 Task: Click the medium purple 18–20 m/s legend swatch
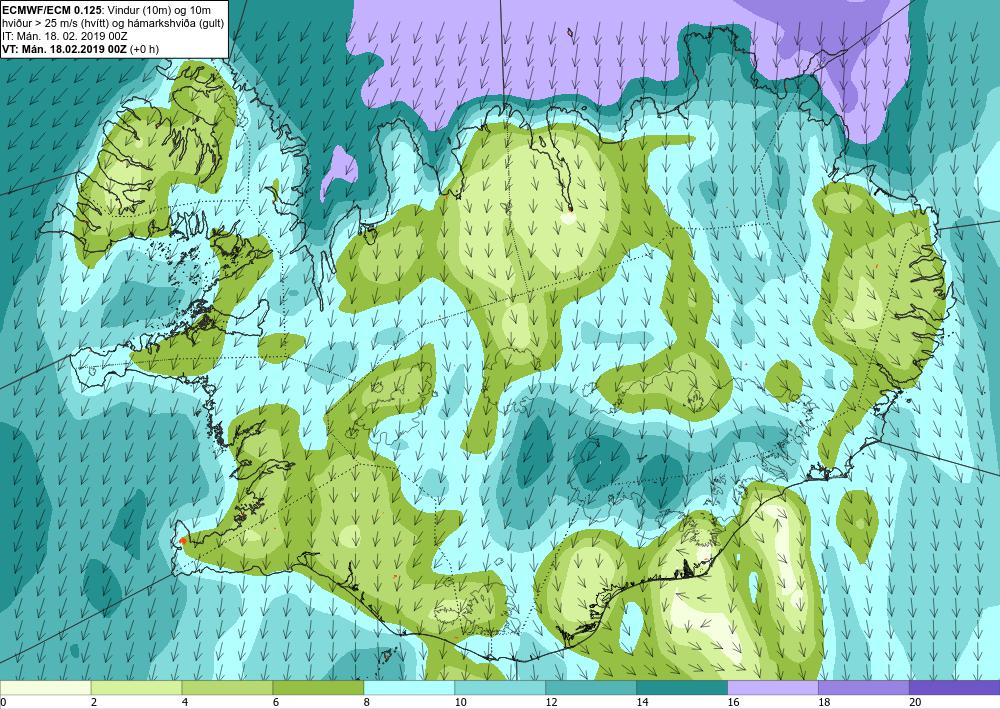click(864, 687)
